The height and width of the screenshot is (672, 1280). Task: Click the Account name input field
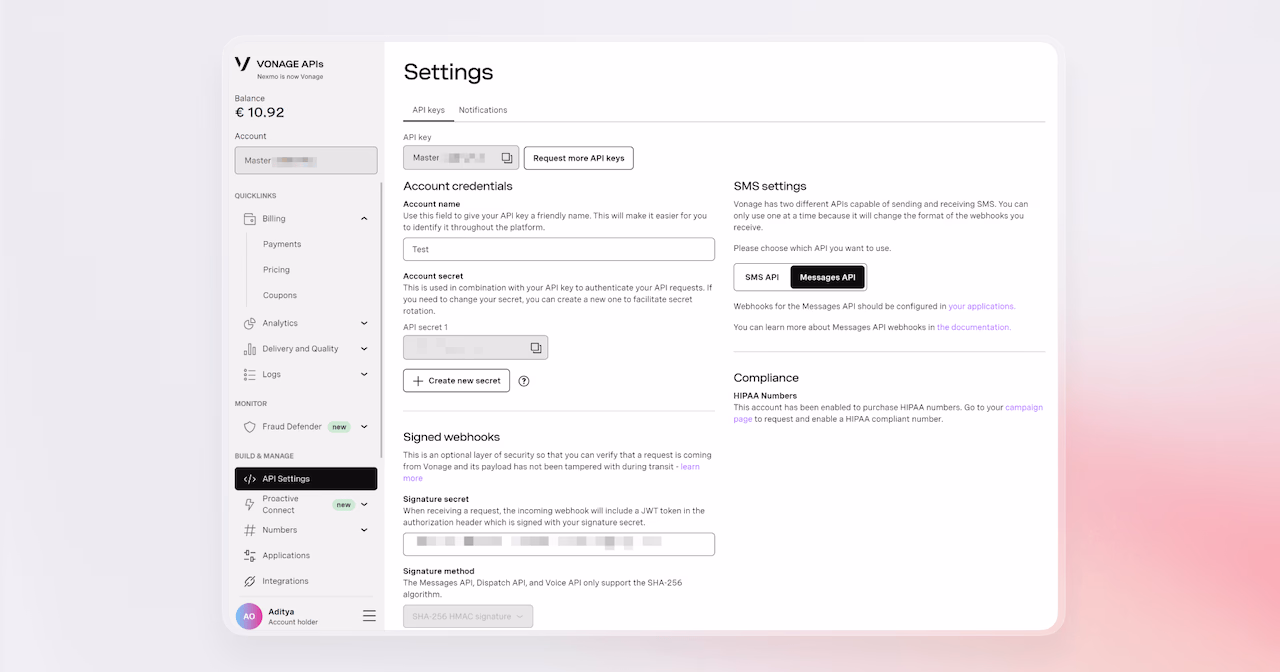559,249
